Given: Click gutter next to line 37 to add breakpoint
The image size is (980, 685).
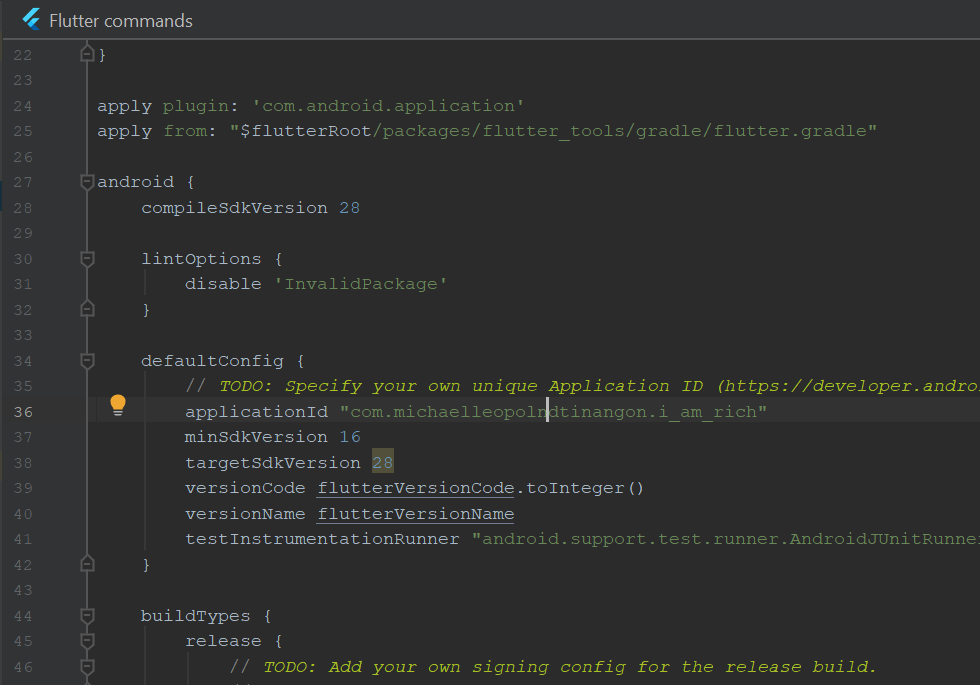Looking at the screenshot, I should coord(60,436).
